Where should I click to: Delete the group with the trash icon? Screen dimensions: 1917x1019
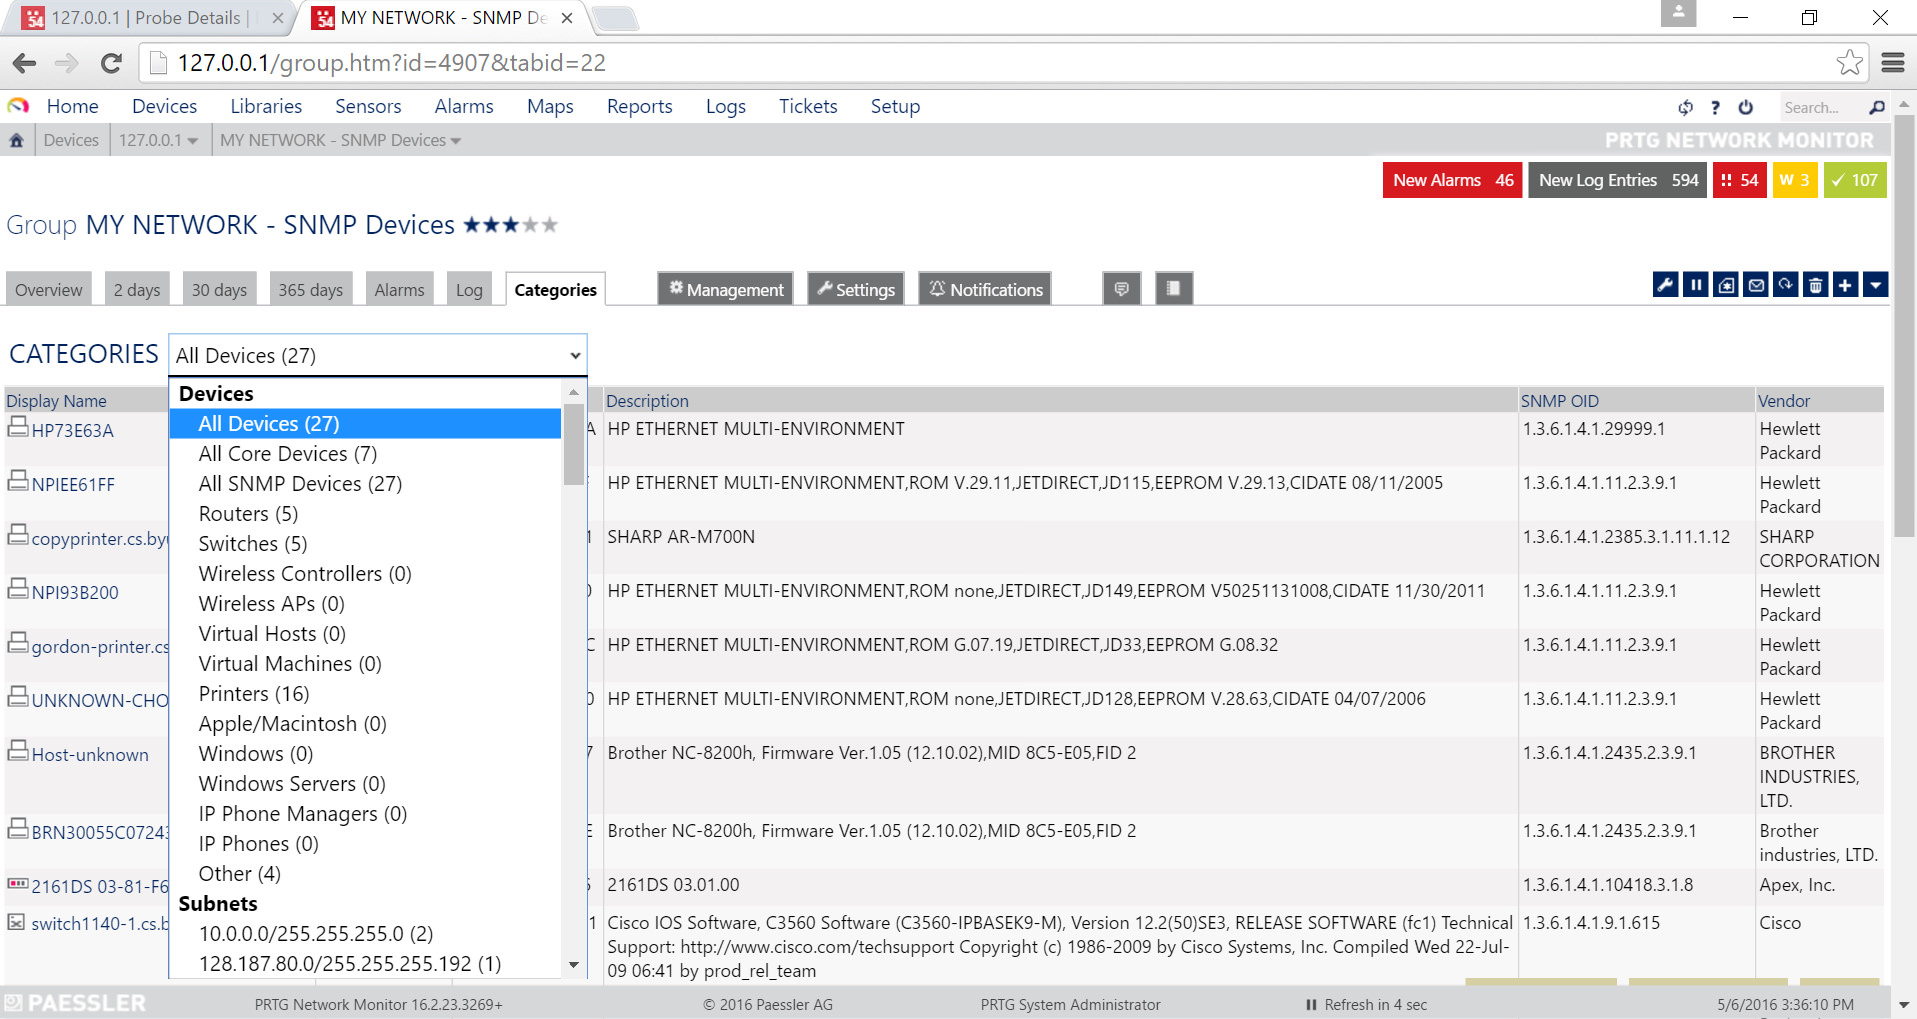[x=1815, y=286]
